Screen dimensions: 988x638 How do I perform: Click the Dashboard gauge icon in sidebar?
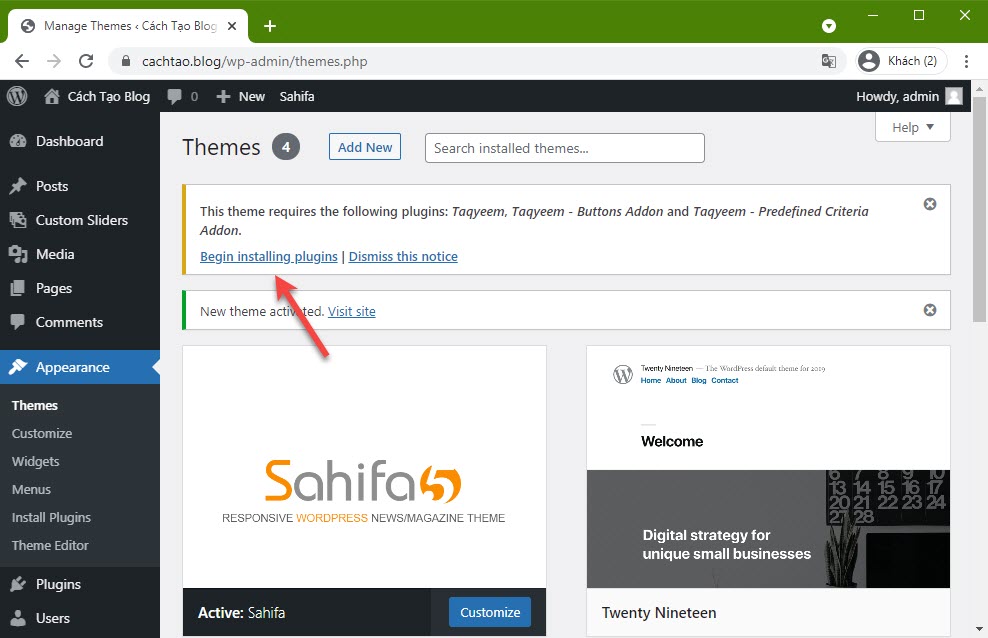pos(18,141)
